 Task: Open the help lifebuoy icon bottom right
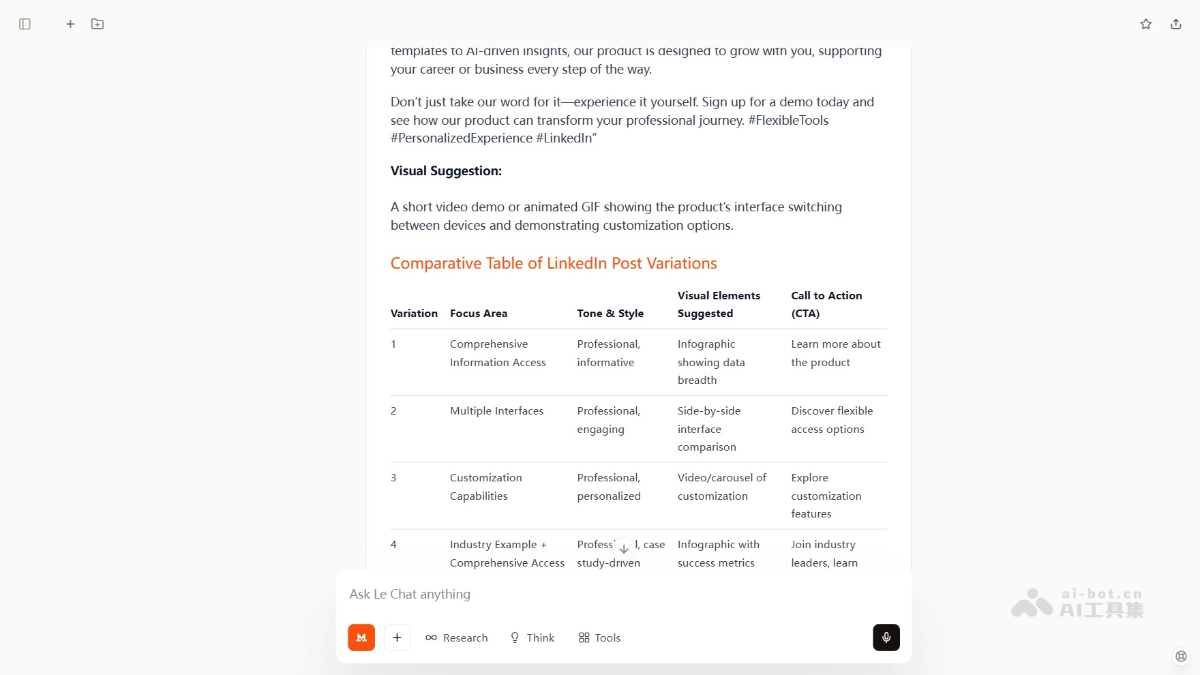pyautogui.click(x=1181, y=656)
